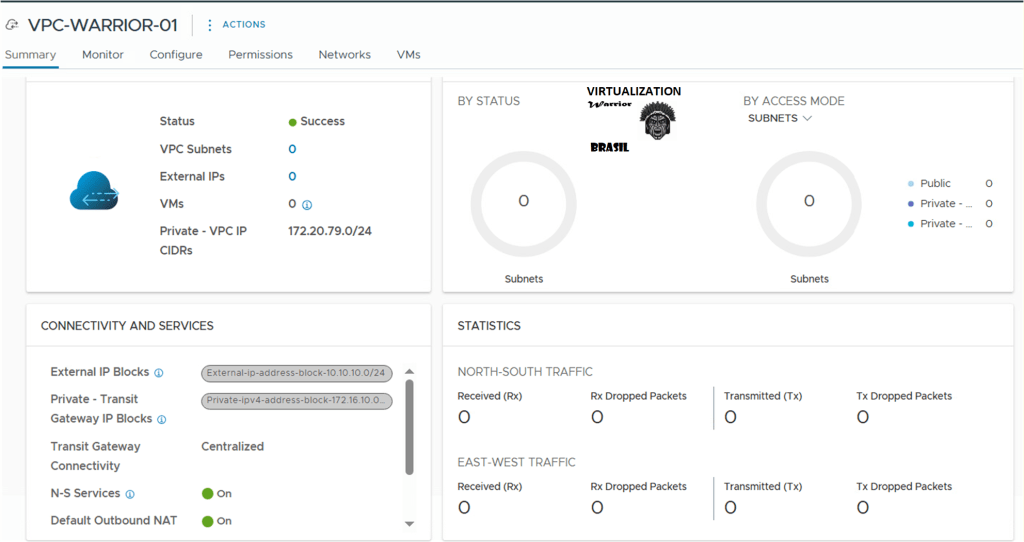The height and width of the screenshot is (542, 1024).
Task: Click the info icon next to VMs count
Action: (x=307, y=205)
